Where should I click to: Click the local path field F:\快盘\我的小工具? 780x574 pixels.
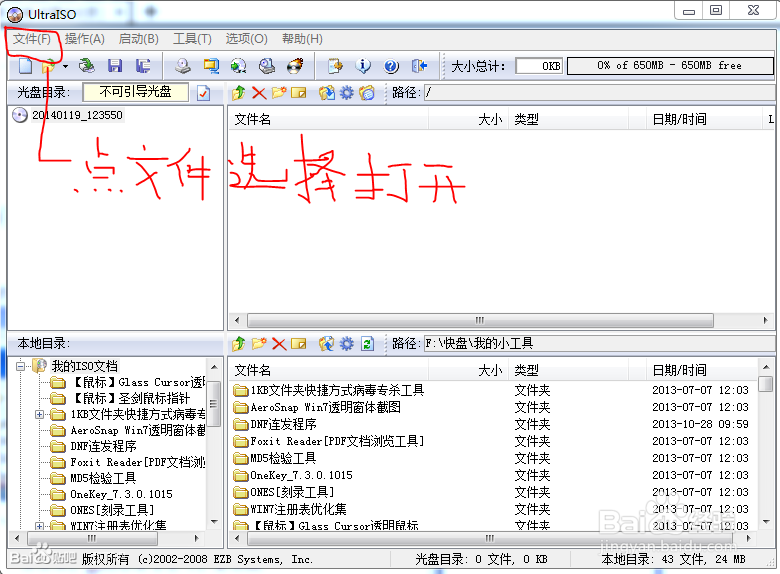point(598,344)
